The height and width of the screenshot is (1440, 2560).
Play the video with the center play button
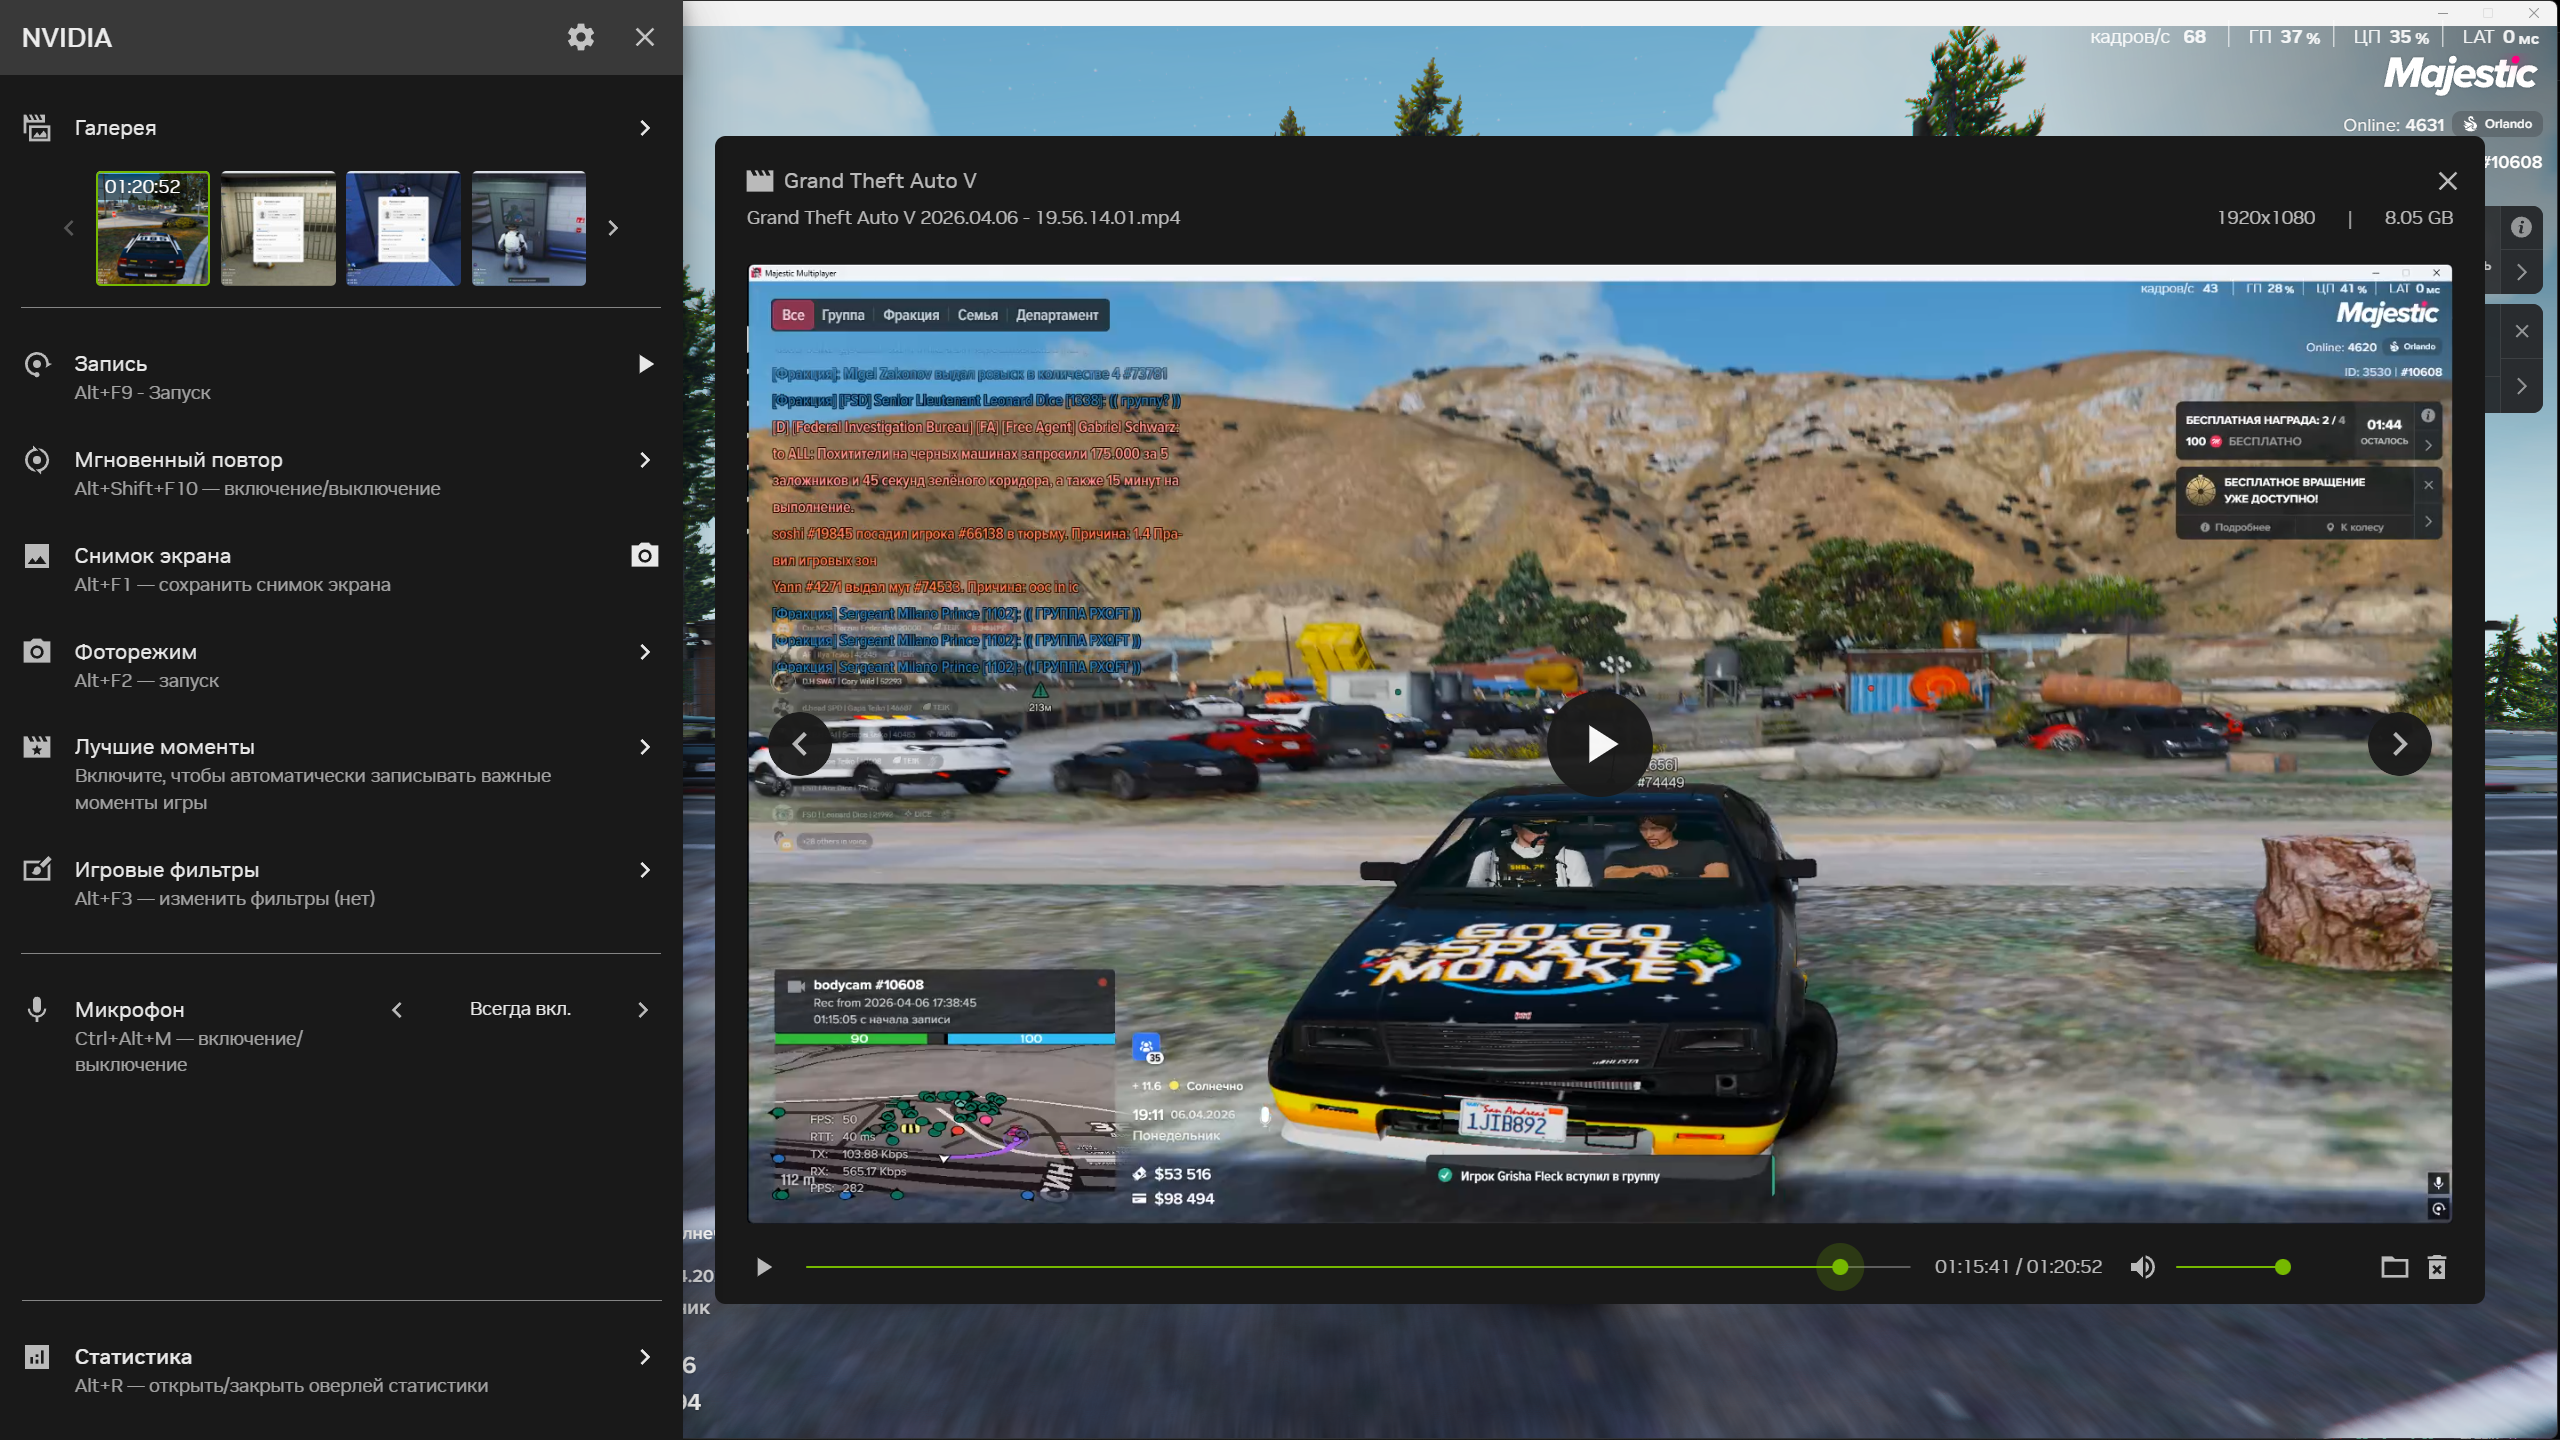click(1600, 744)
